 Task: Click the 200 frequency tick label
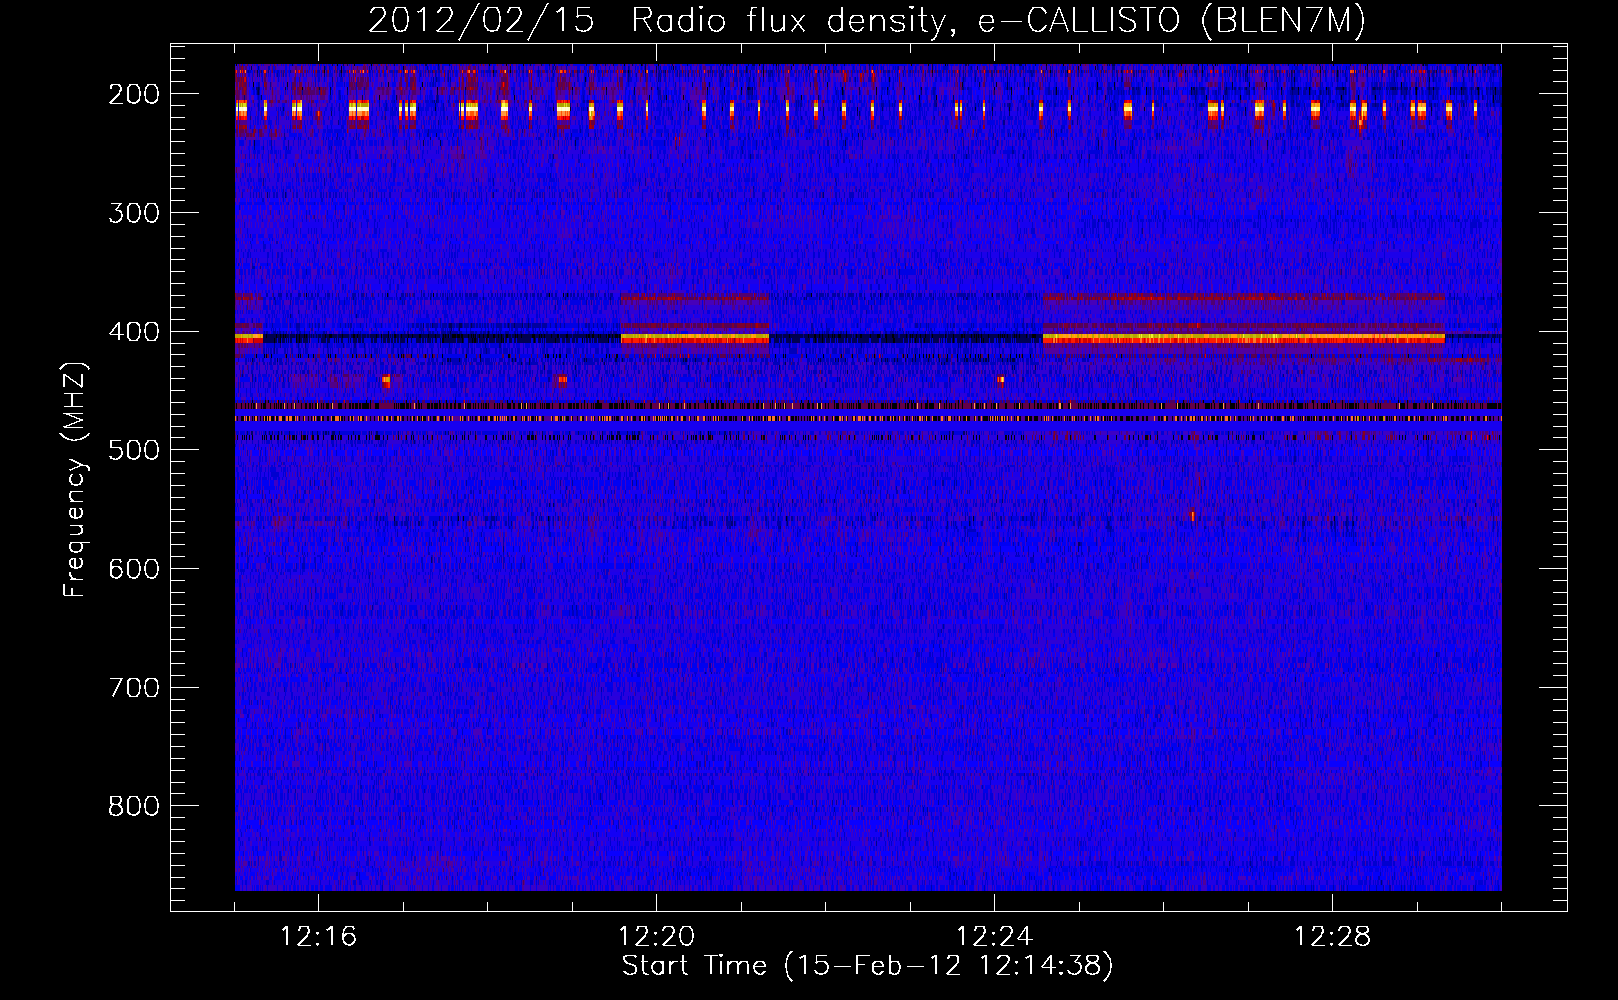tap(134, 94)
